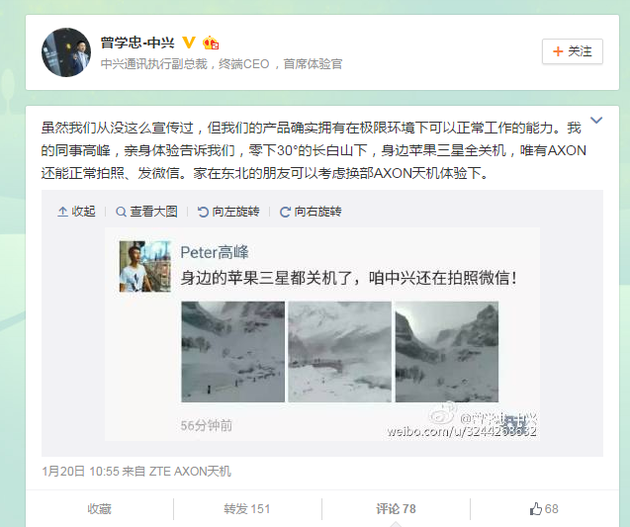The height and width of the screenshot is (527, 630).
Task: Click the orange verified V badge
Action: pos(189,42)
